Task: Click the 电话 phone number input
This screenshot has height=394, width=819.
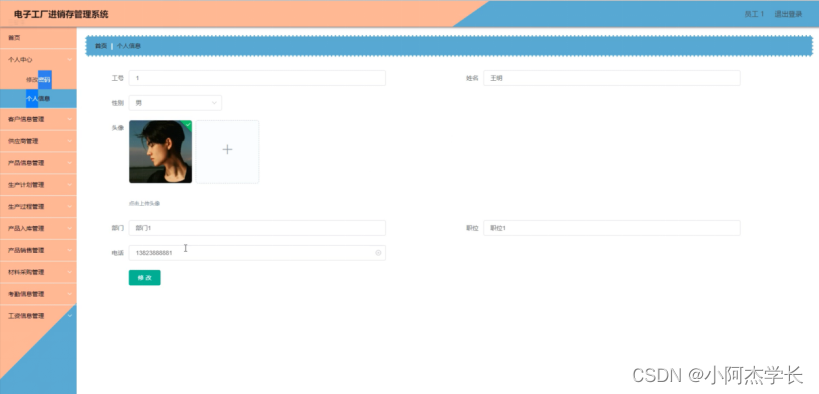Action: coord(257,253)
